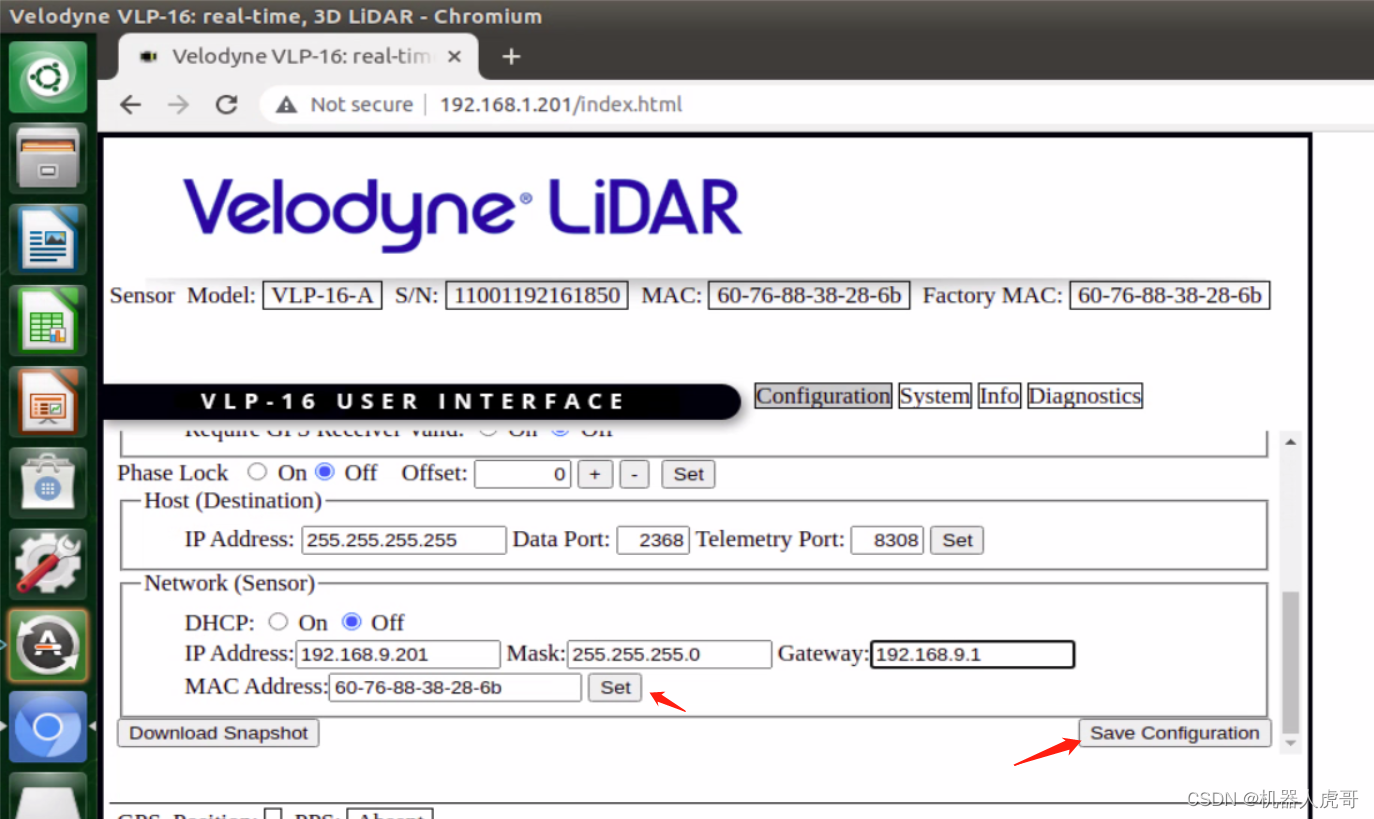Open Ubuntu Dash home launcher icon

pyautogui.click(x=48, y=76)
